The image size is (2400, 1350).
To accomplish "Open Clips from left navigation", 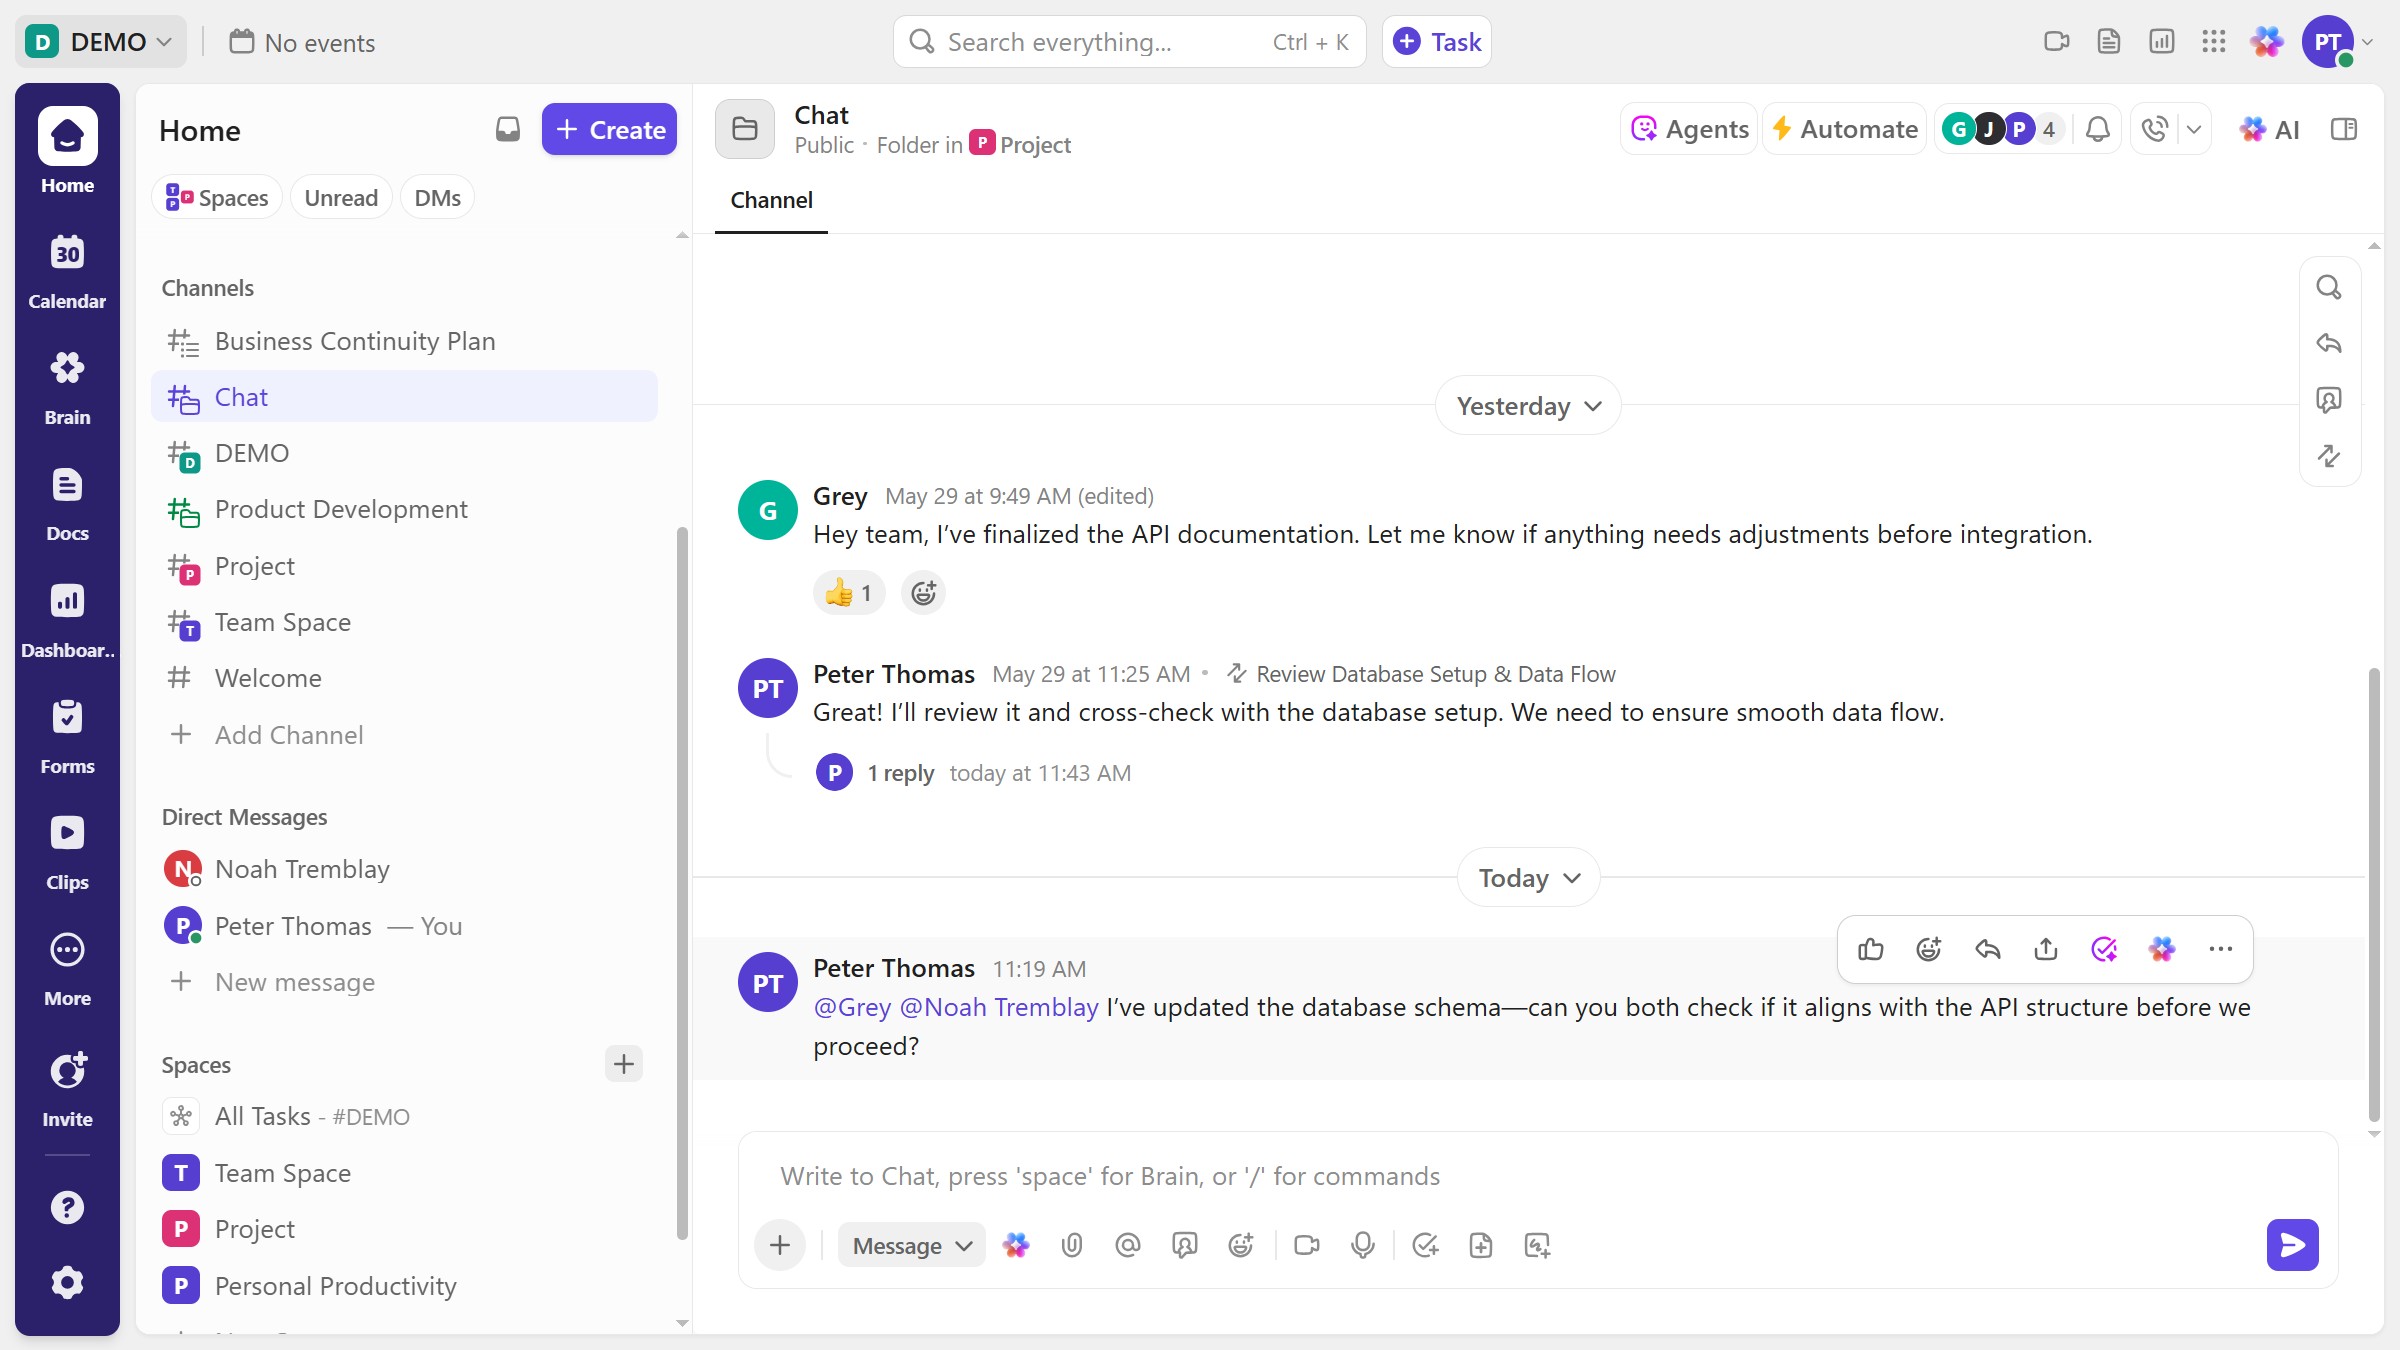I will point(67,850).
